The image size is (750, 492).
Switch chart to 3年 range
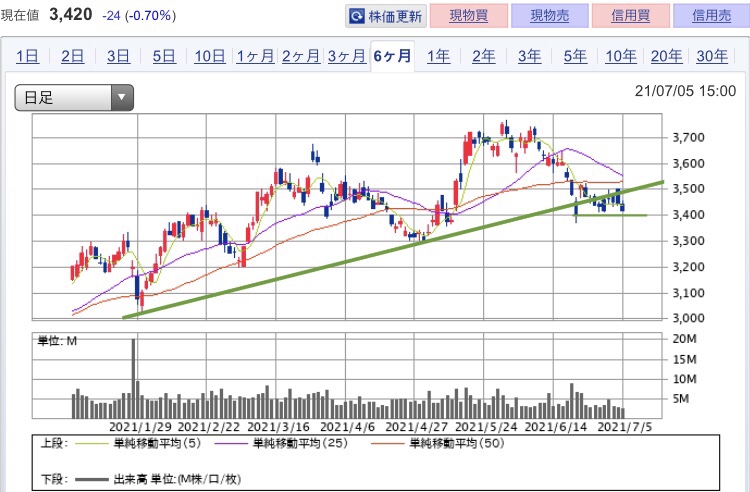point(529,56)
